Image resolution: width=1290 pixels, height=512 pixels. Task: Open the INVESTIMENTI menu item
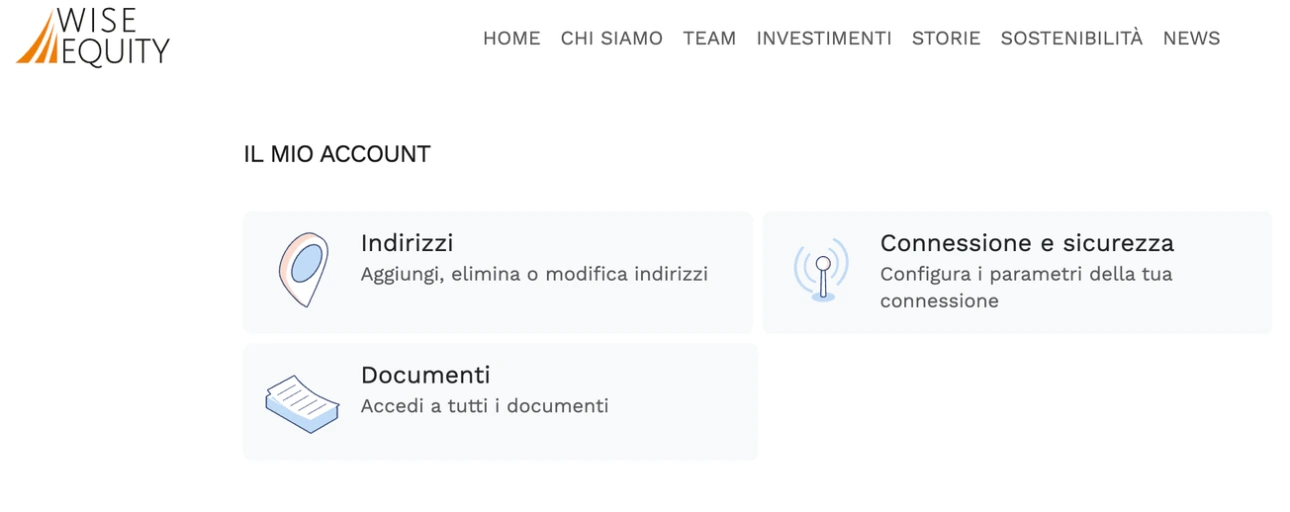(823, 38)
